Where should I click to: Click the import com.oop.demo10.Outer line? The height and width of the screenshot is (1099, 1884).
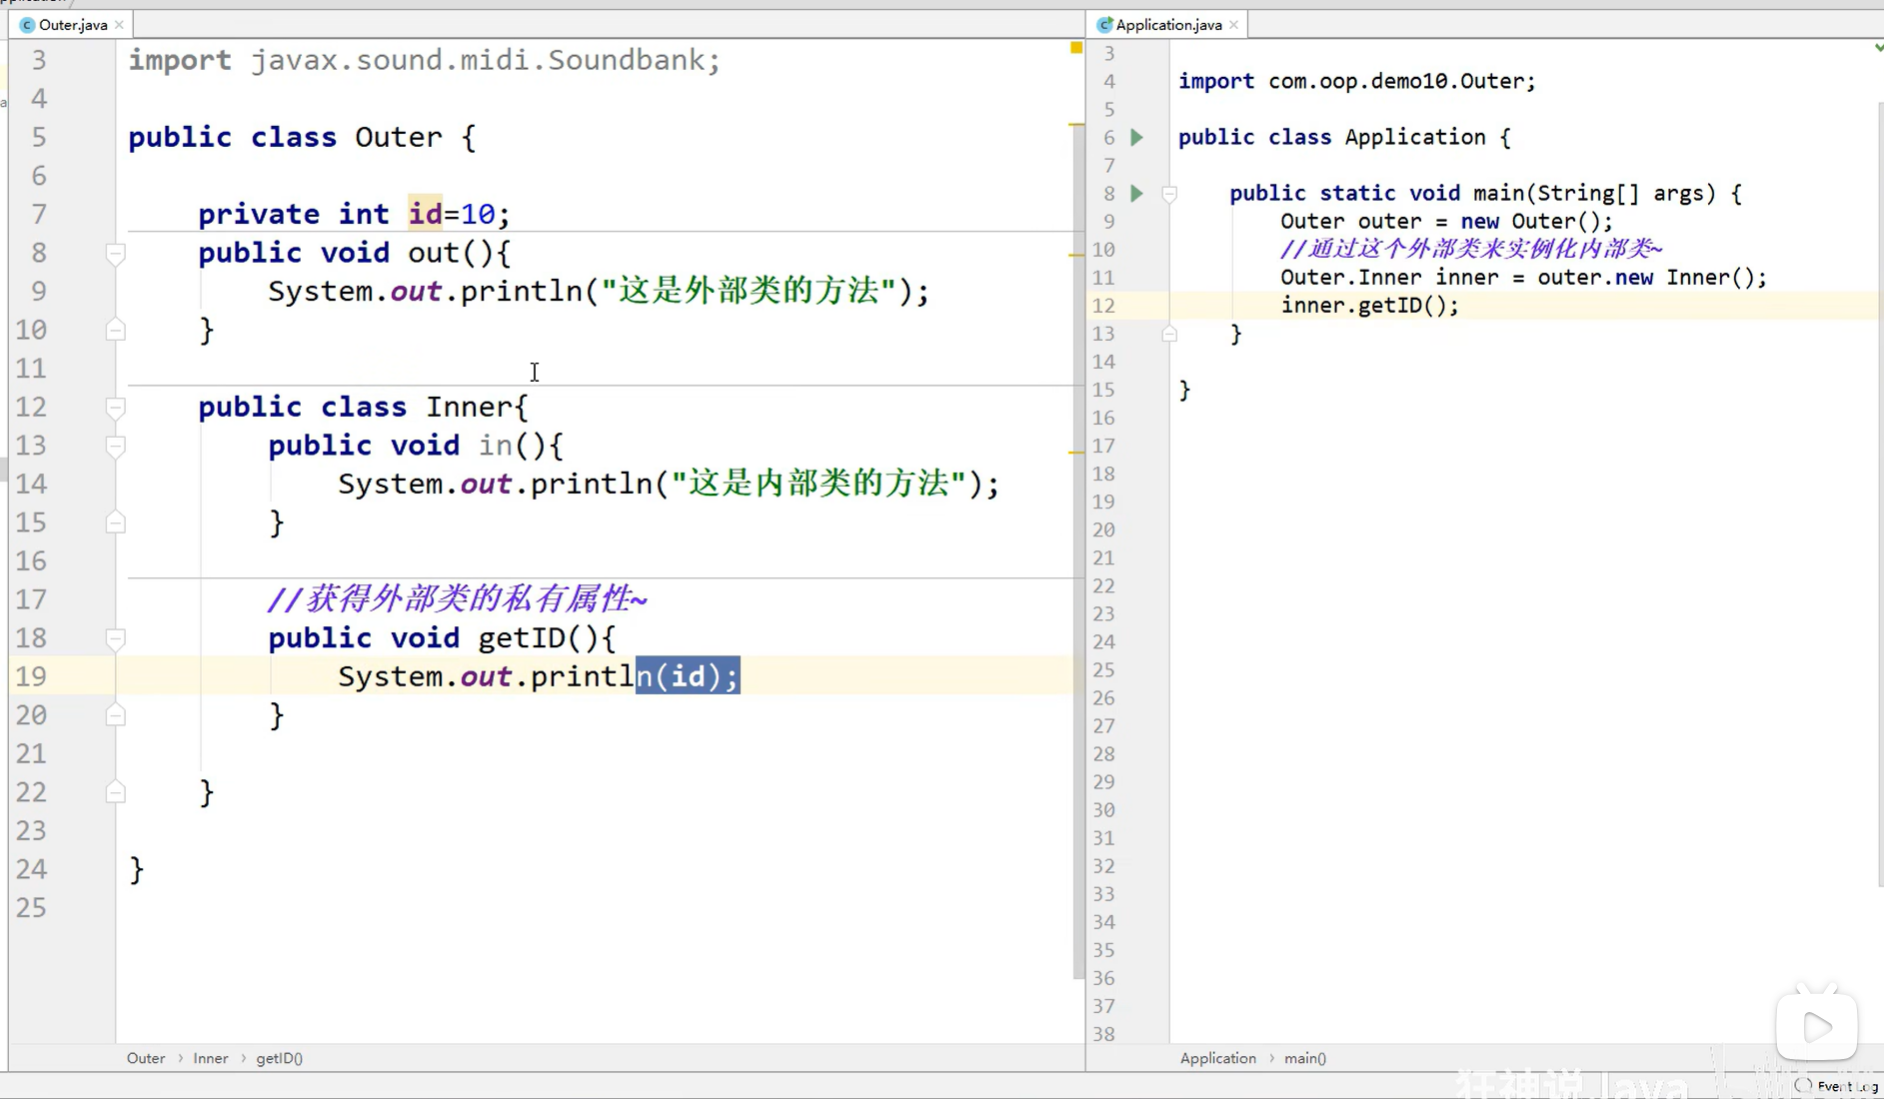tap(1357, 81)
